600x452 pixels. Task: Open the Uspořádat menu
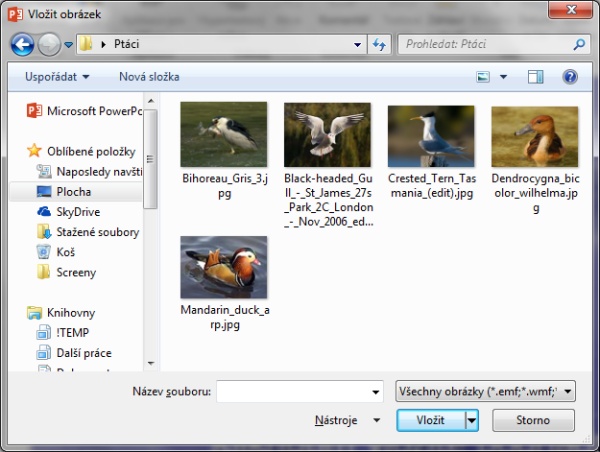click(57, 77)
